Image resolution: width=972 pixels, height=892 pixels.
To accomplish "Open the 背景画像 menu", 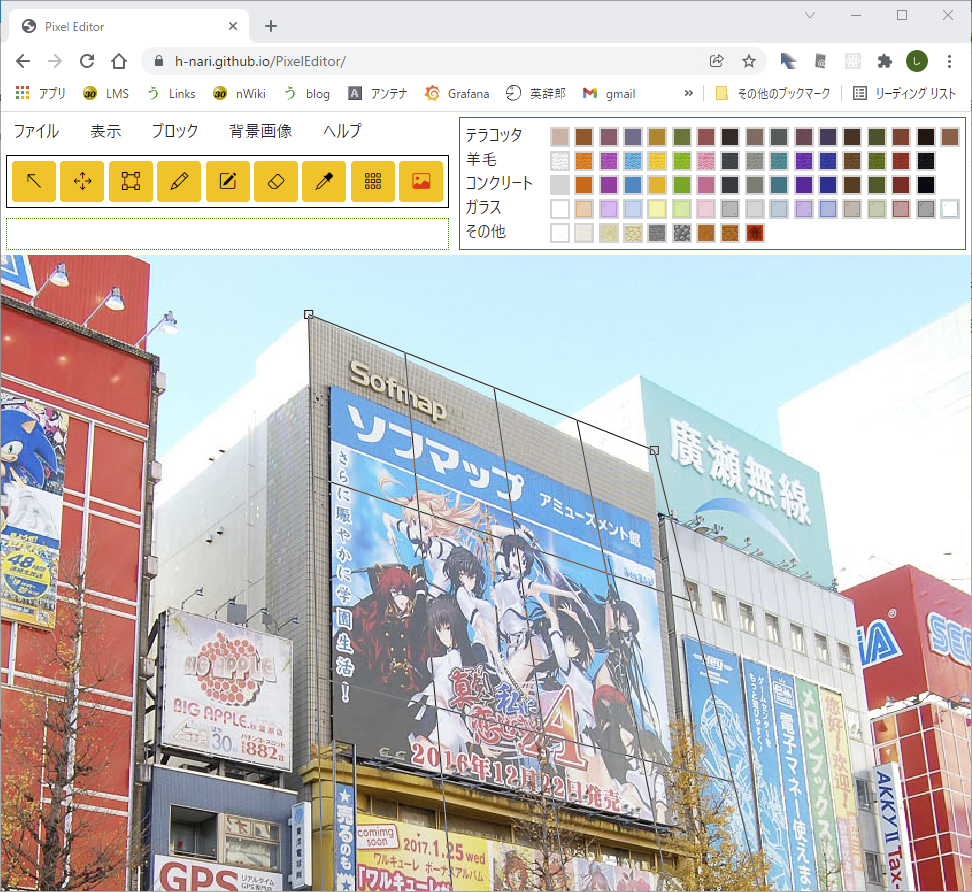I will (260, 131).
